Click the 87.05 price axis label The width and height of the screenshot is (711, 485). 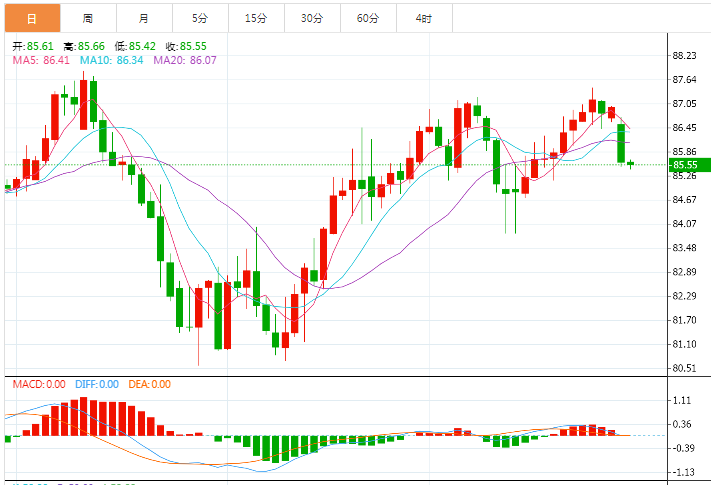685,104
